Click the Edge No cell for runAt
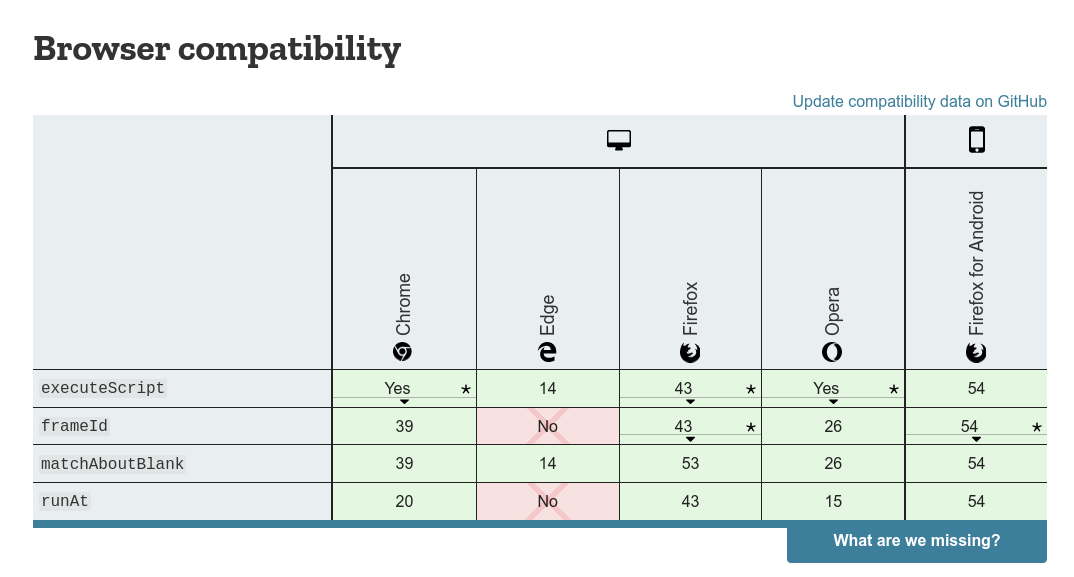This screenshot has height=577, width=1074. [x=547, y=501]
